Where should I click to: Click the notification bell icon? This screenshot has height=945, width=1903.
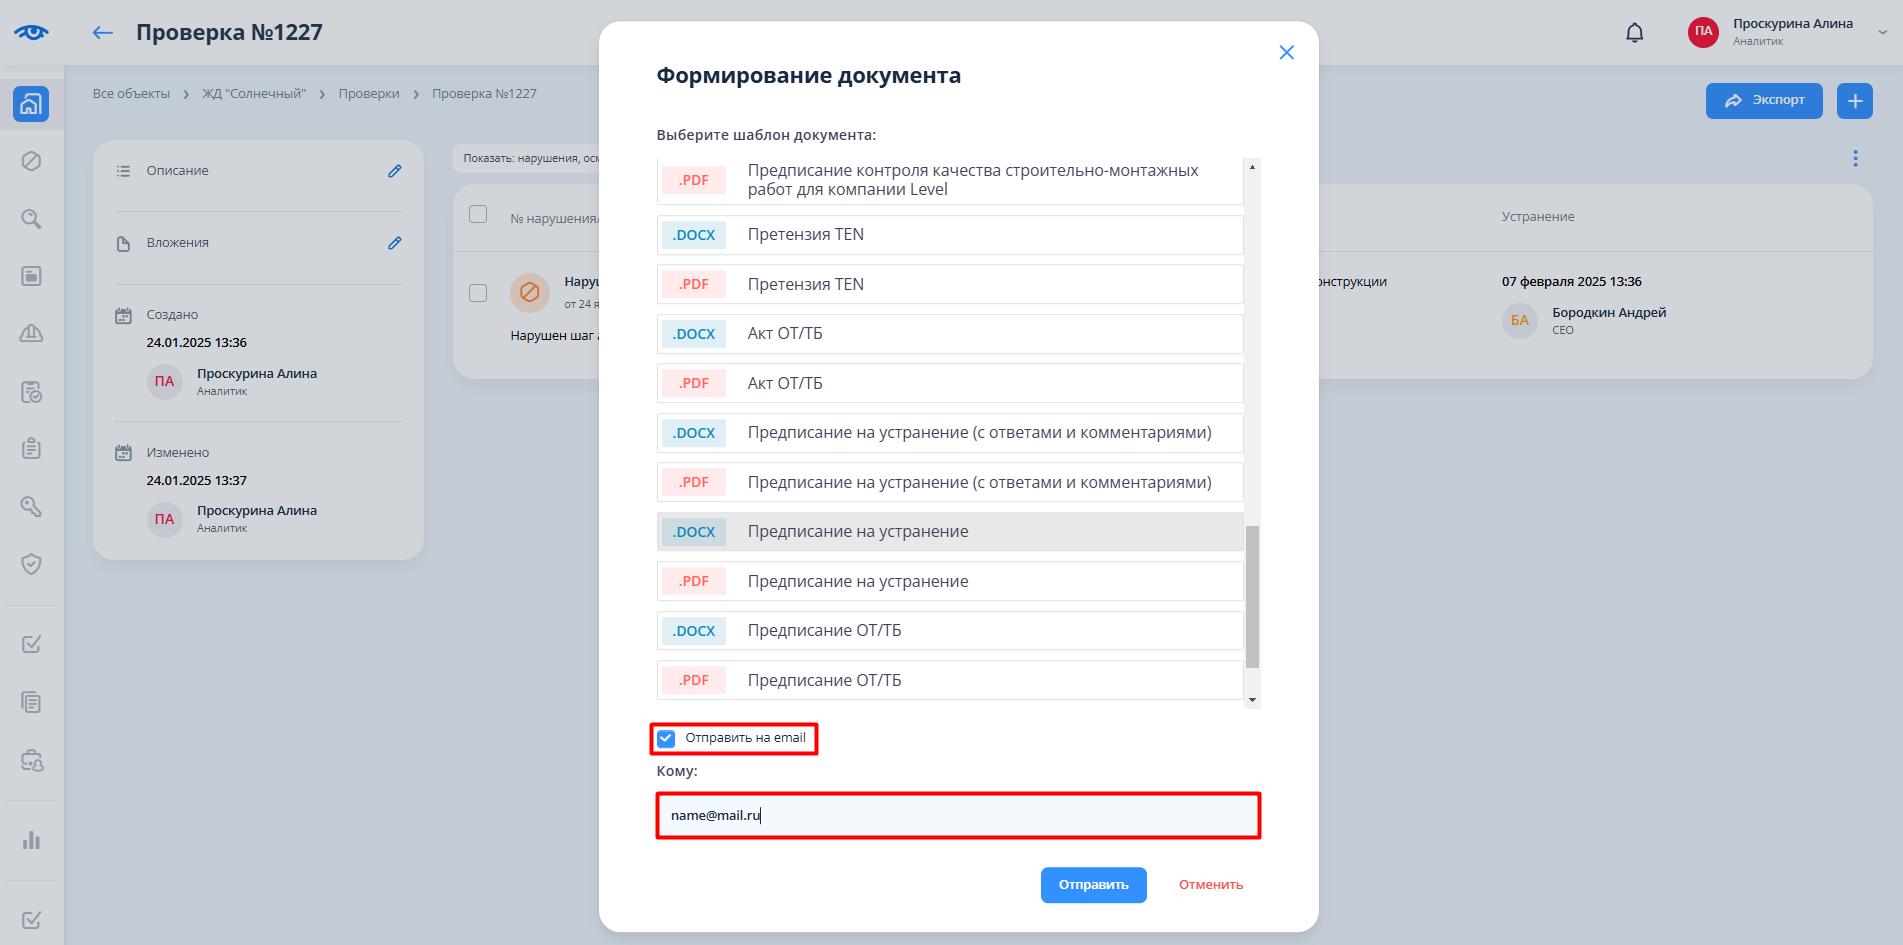tap(1635, 33)
